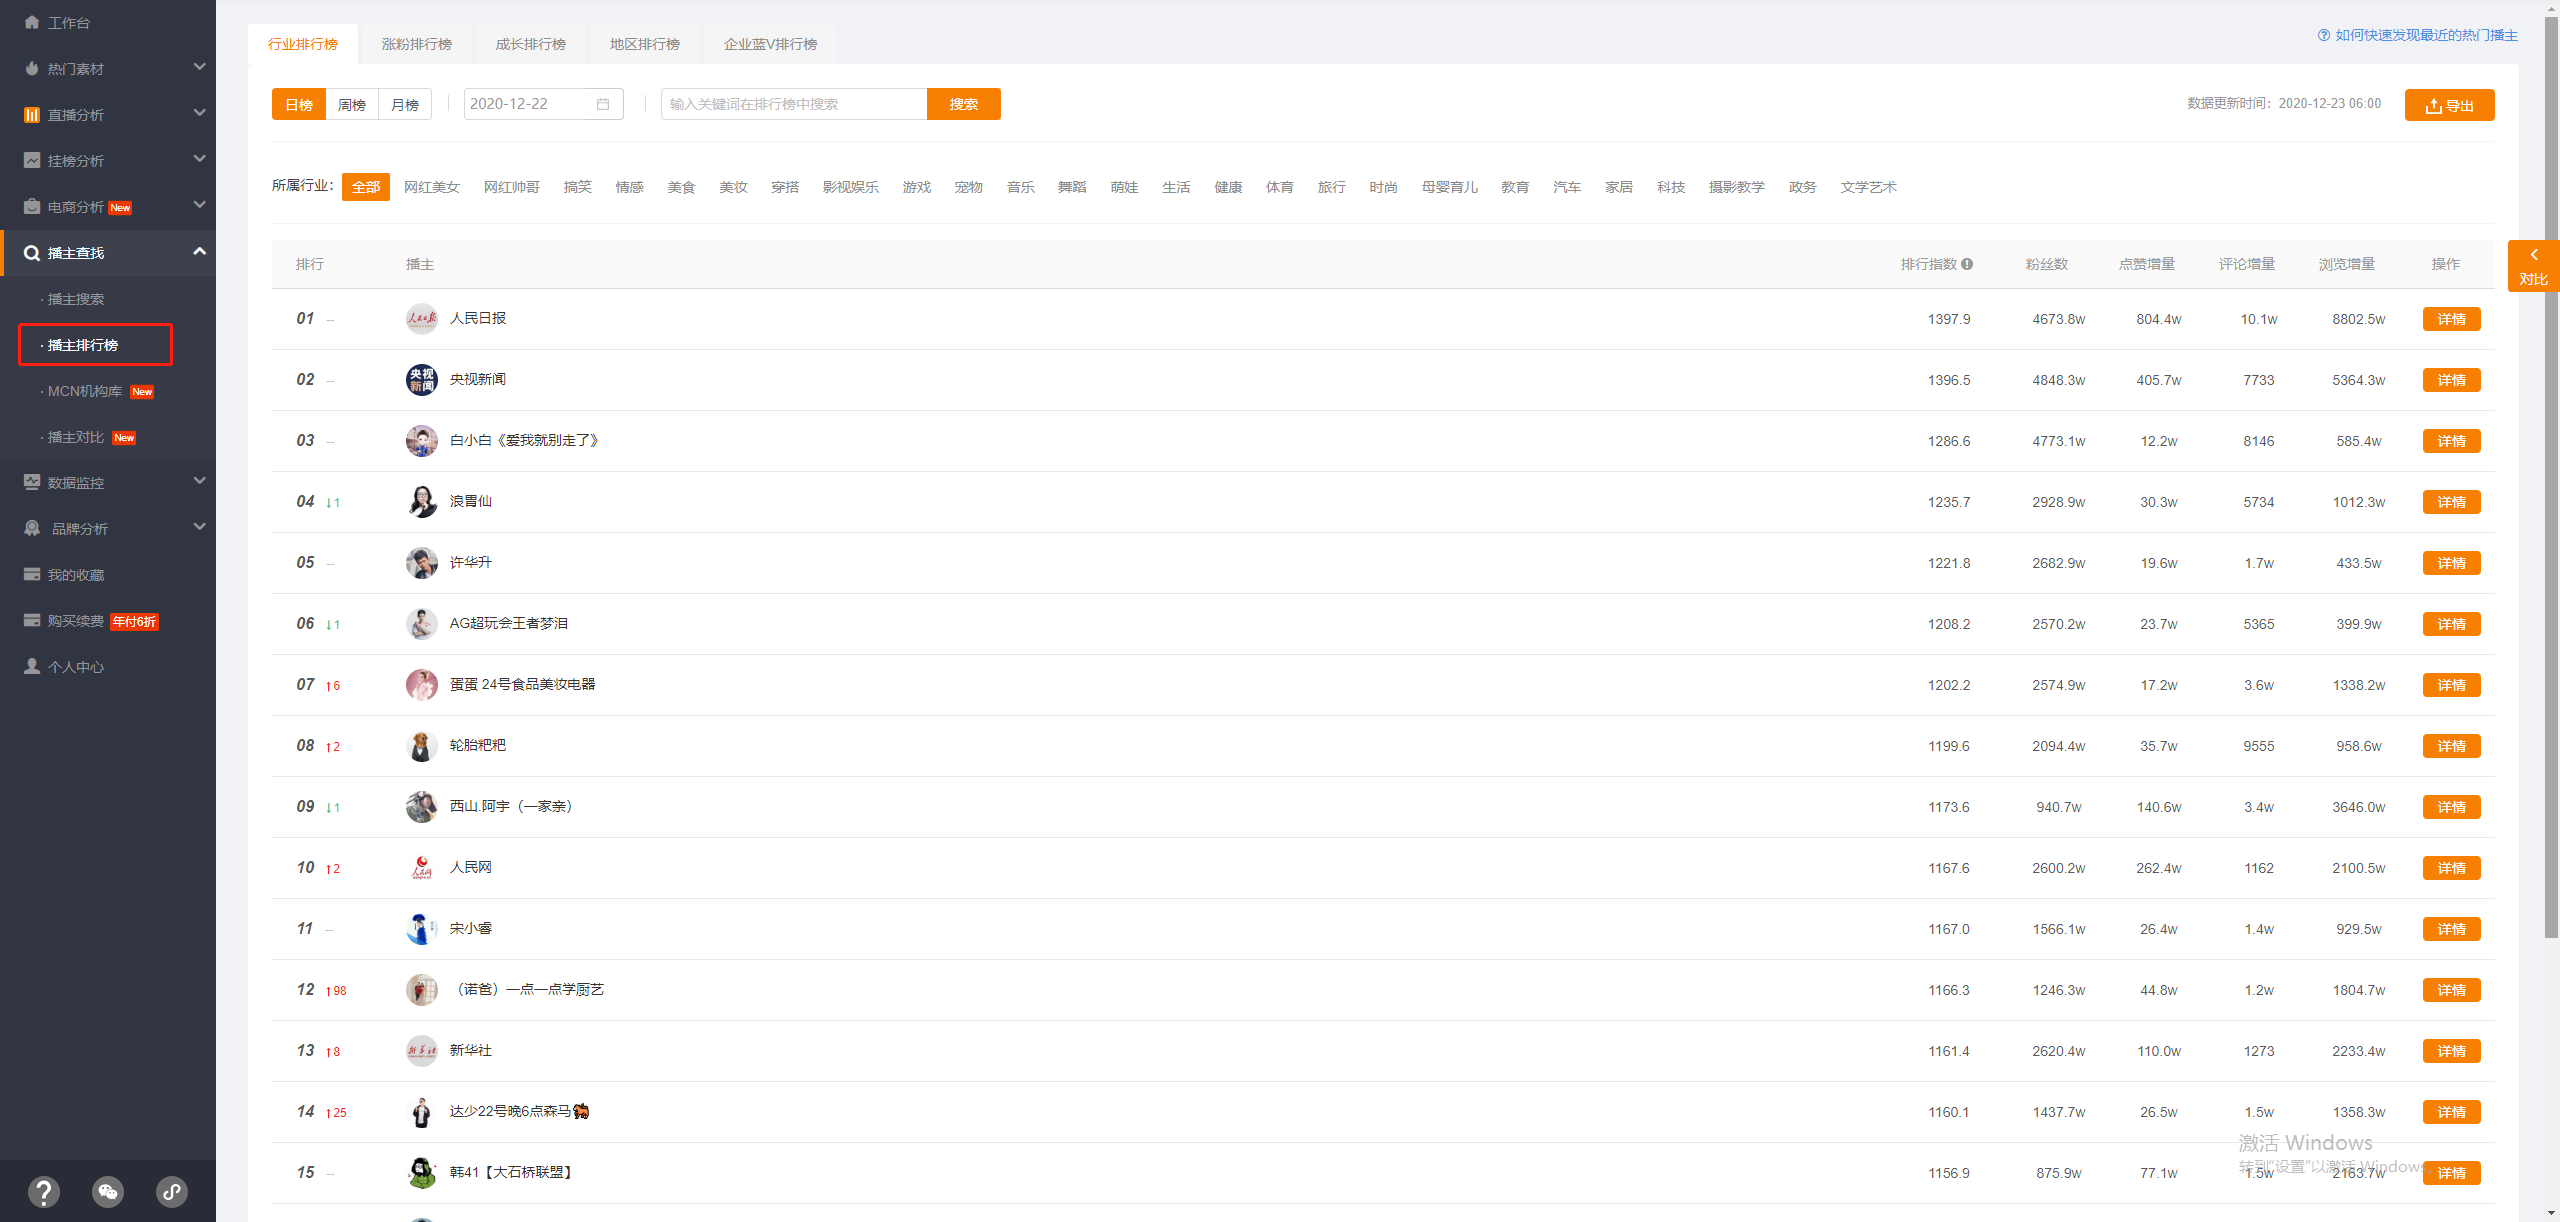Viewport: 2560px width, 1222px height.
Task: Open 央视新闻 avatar thumbnail
Action: (421, 380)
